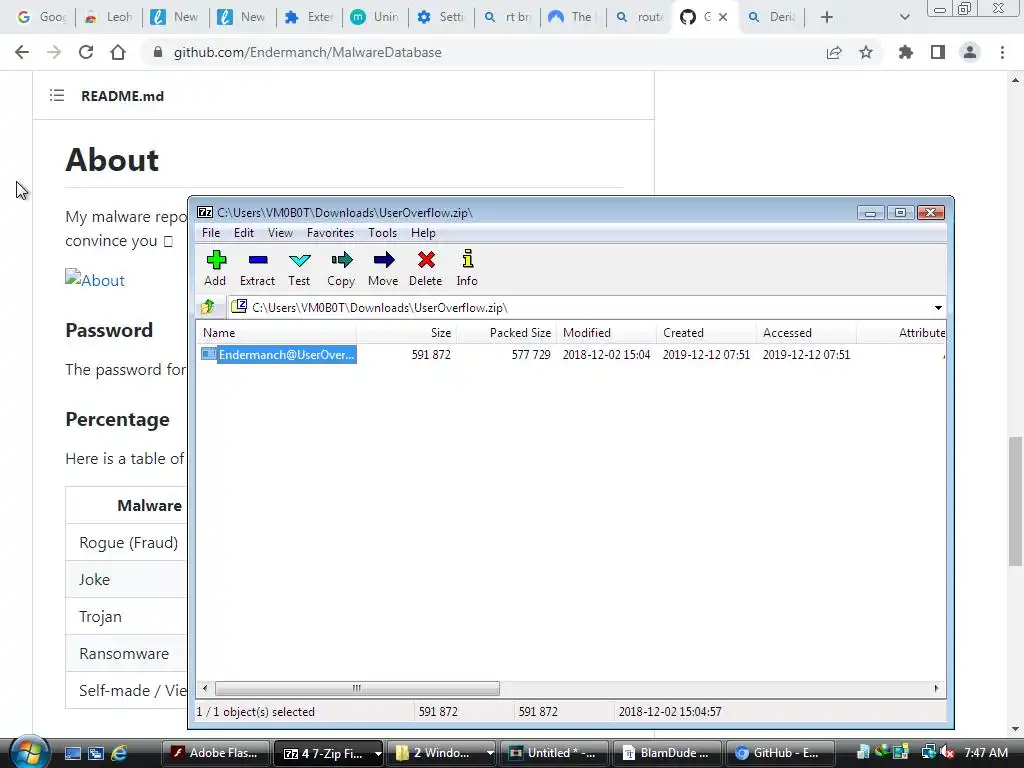Click the Info icon in 7-Zip toolbar
The image size is (1024, 768).
tap(467, 259)
